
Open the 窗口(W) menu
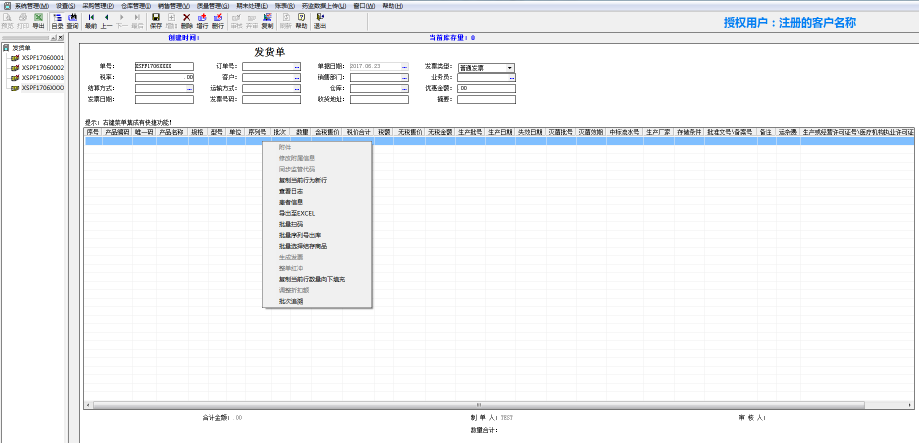pos(363,6)
